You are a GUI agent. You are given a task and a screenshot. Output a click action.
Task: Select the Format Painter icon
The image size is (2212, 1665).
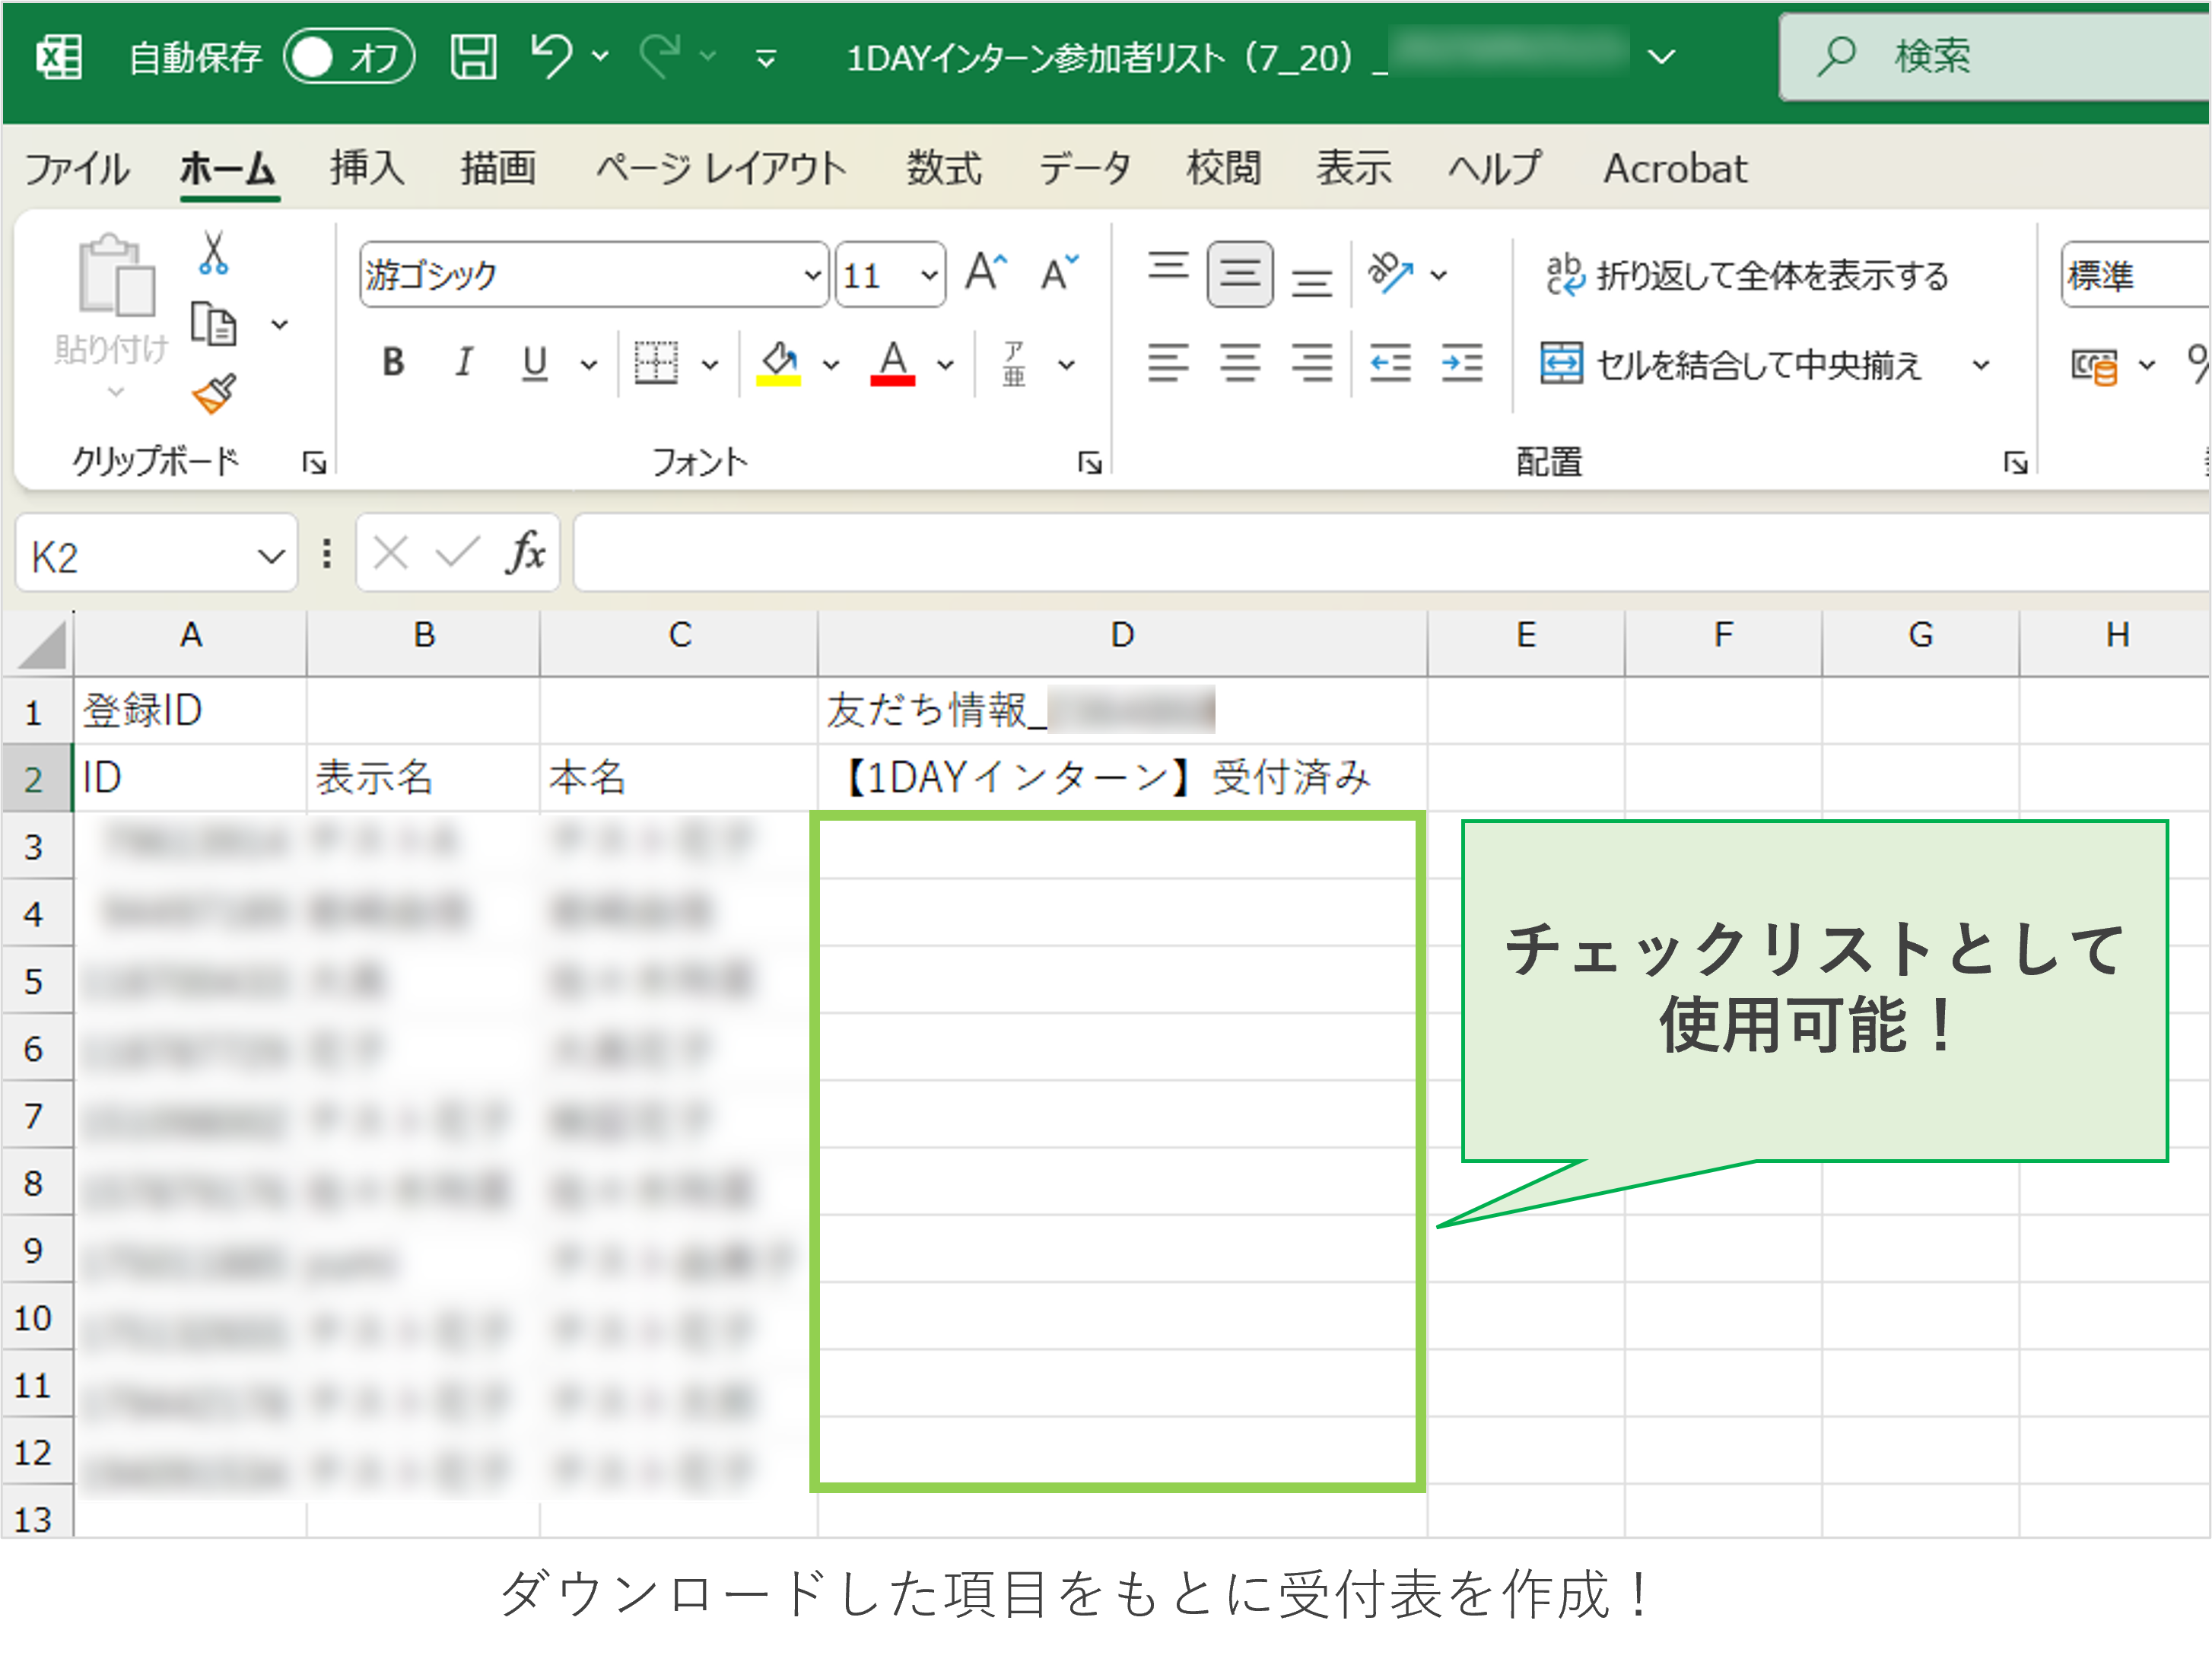point(213,394)
